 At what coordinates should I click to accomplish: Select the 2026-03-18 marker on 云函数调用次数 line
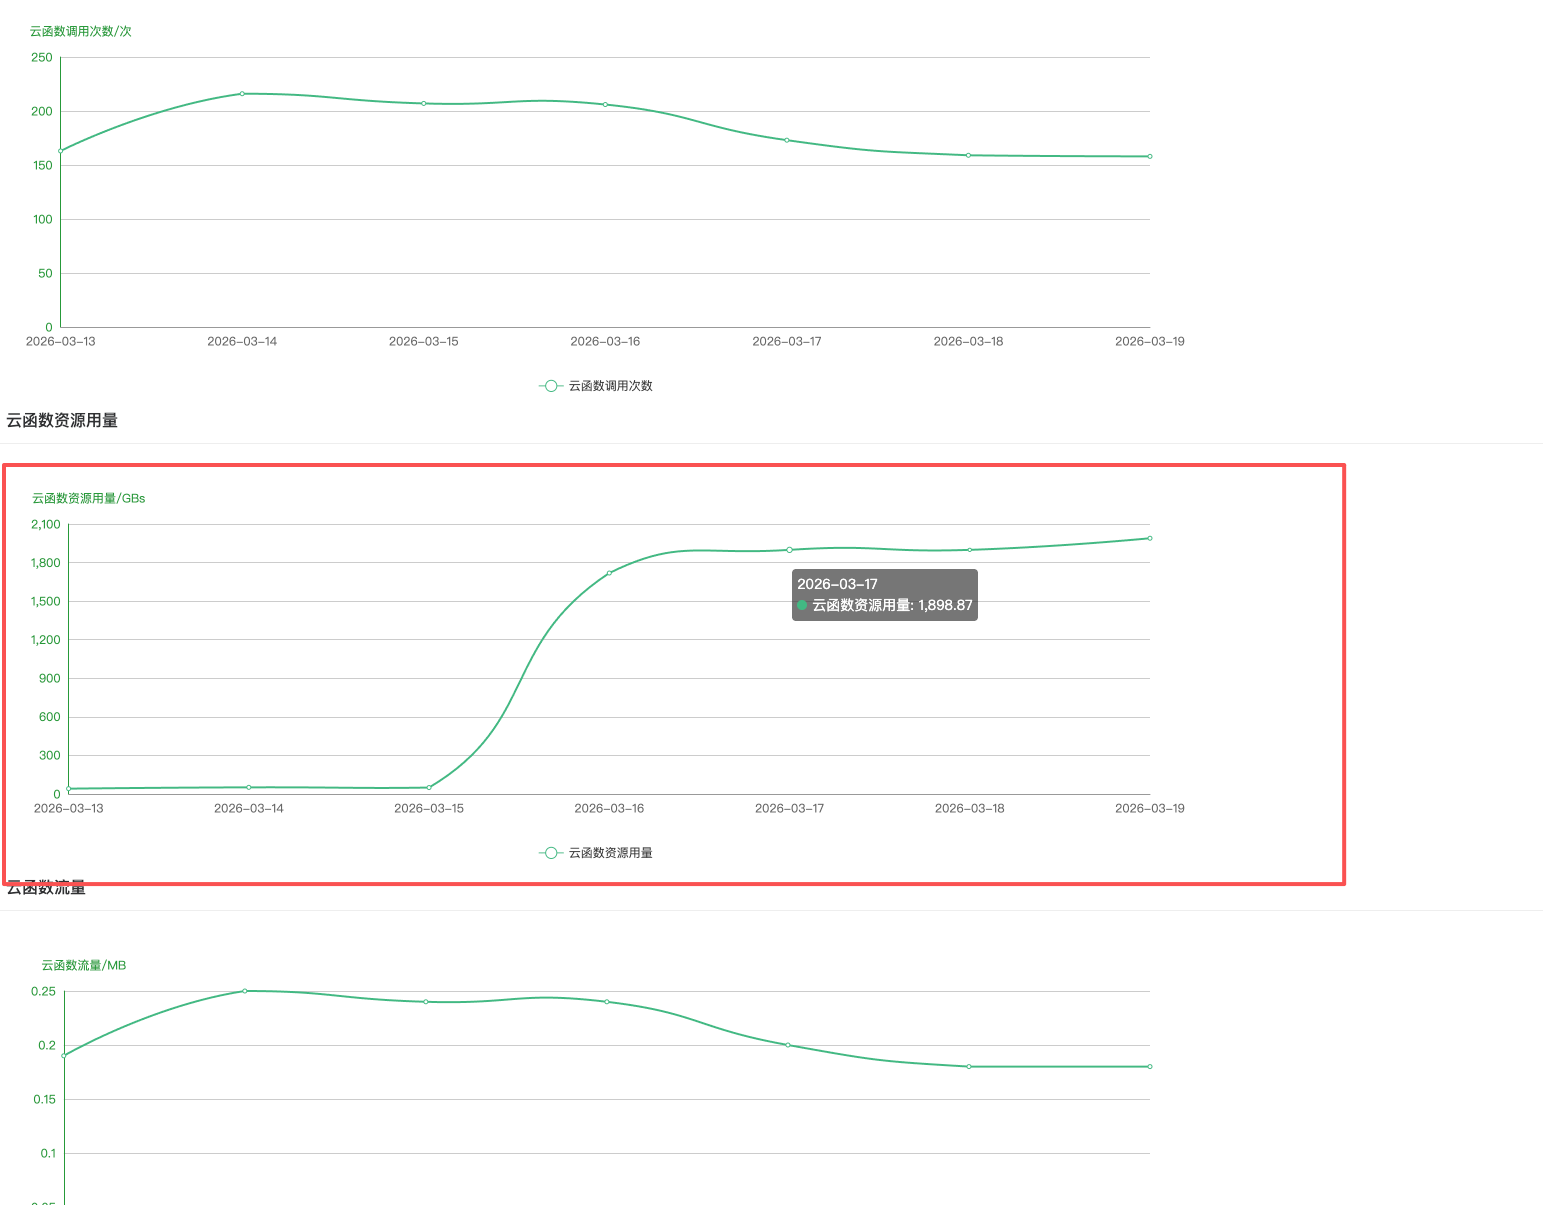point(968,155)
